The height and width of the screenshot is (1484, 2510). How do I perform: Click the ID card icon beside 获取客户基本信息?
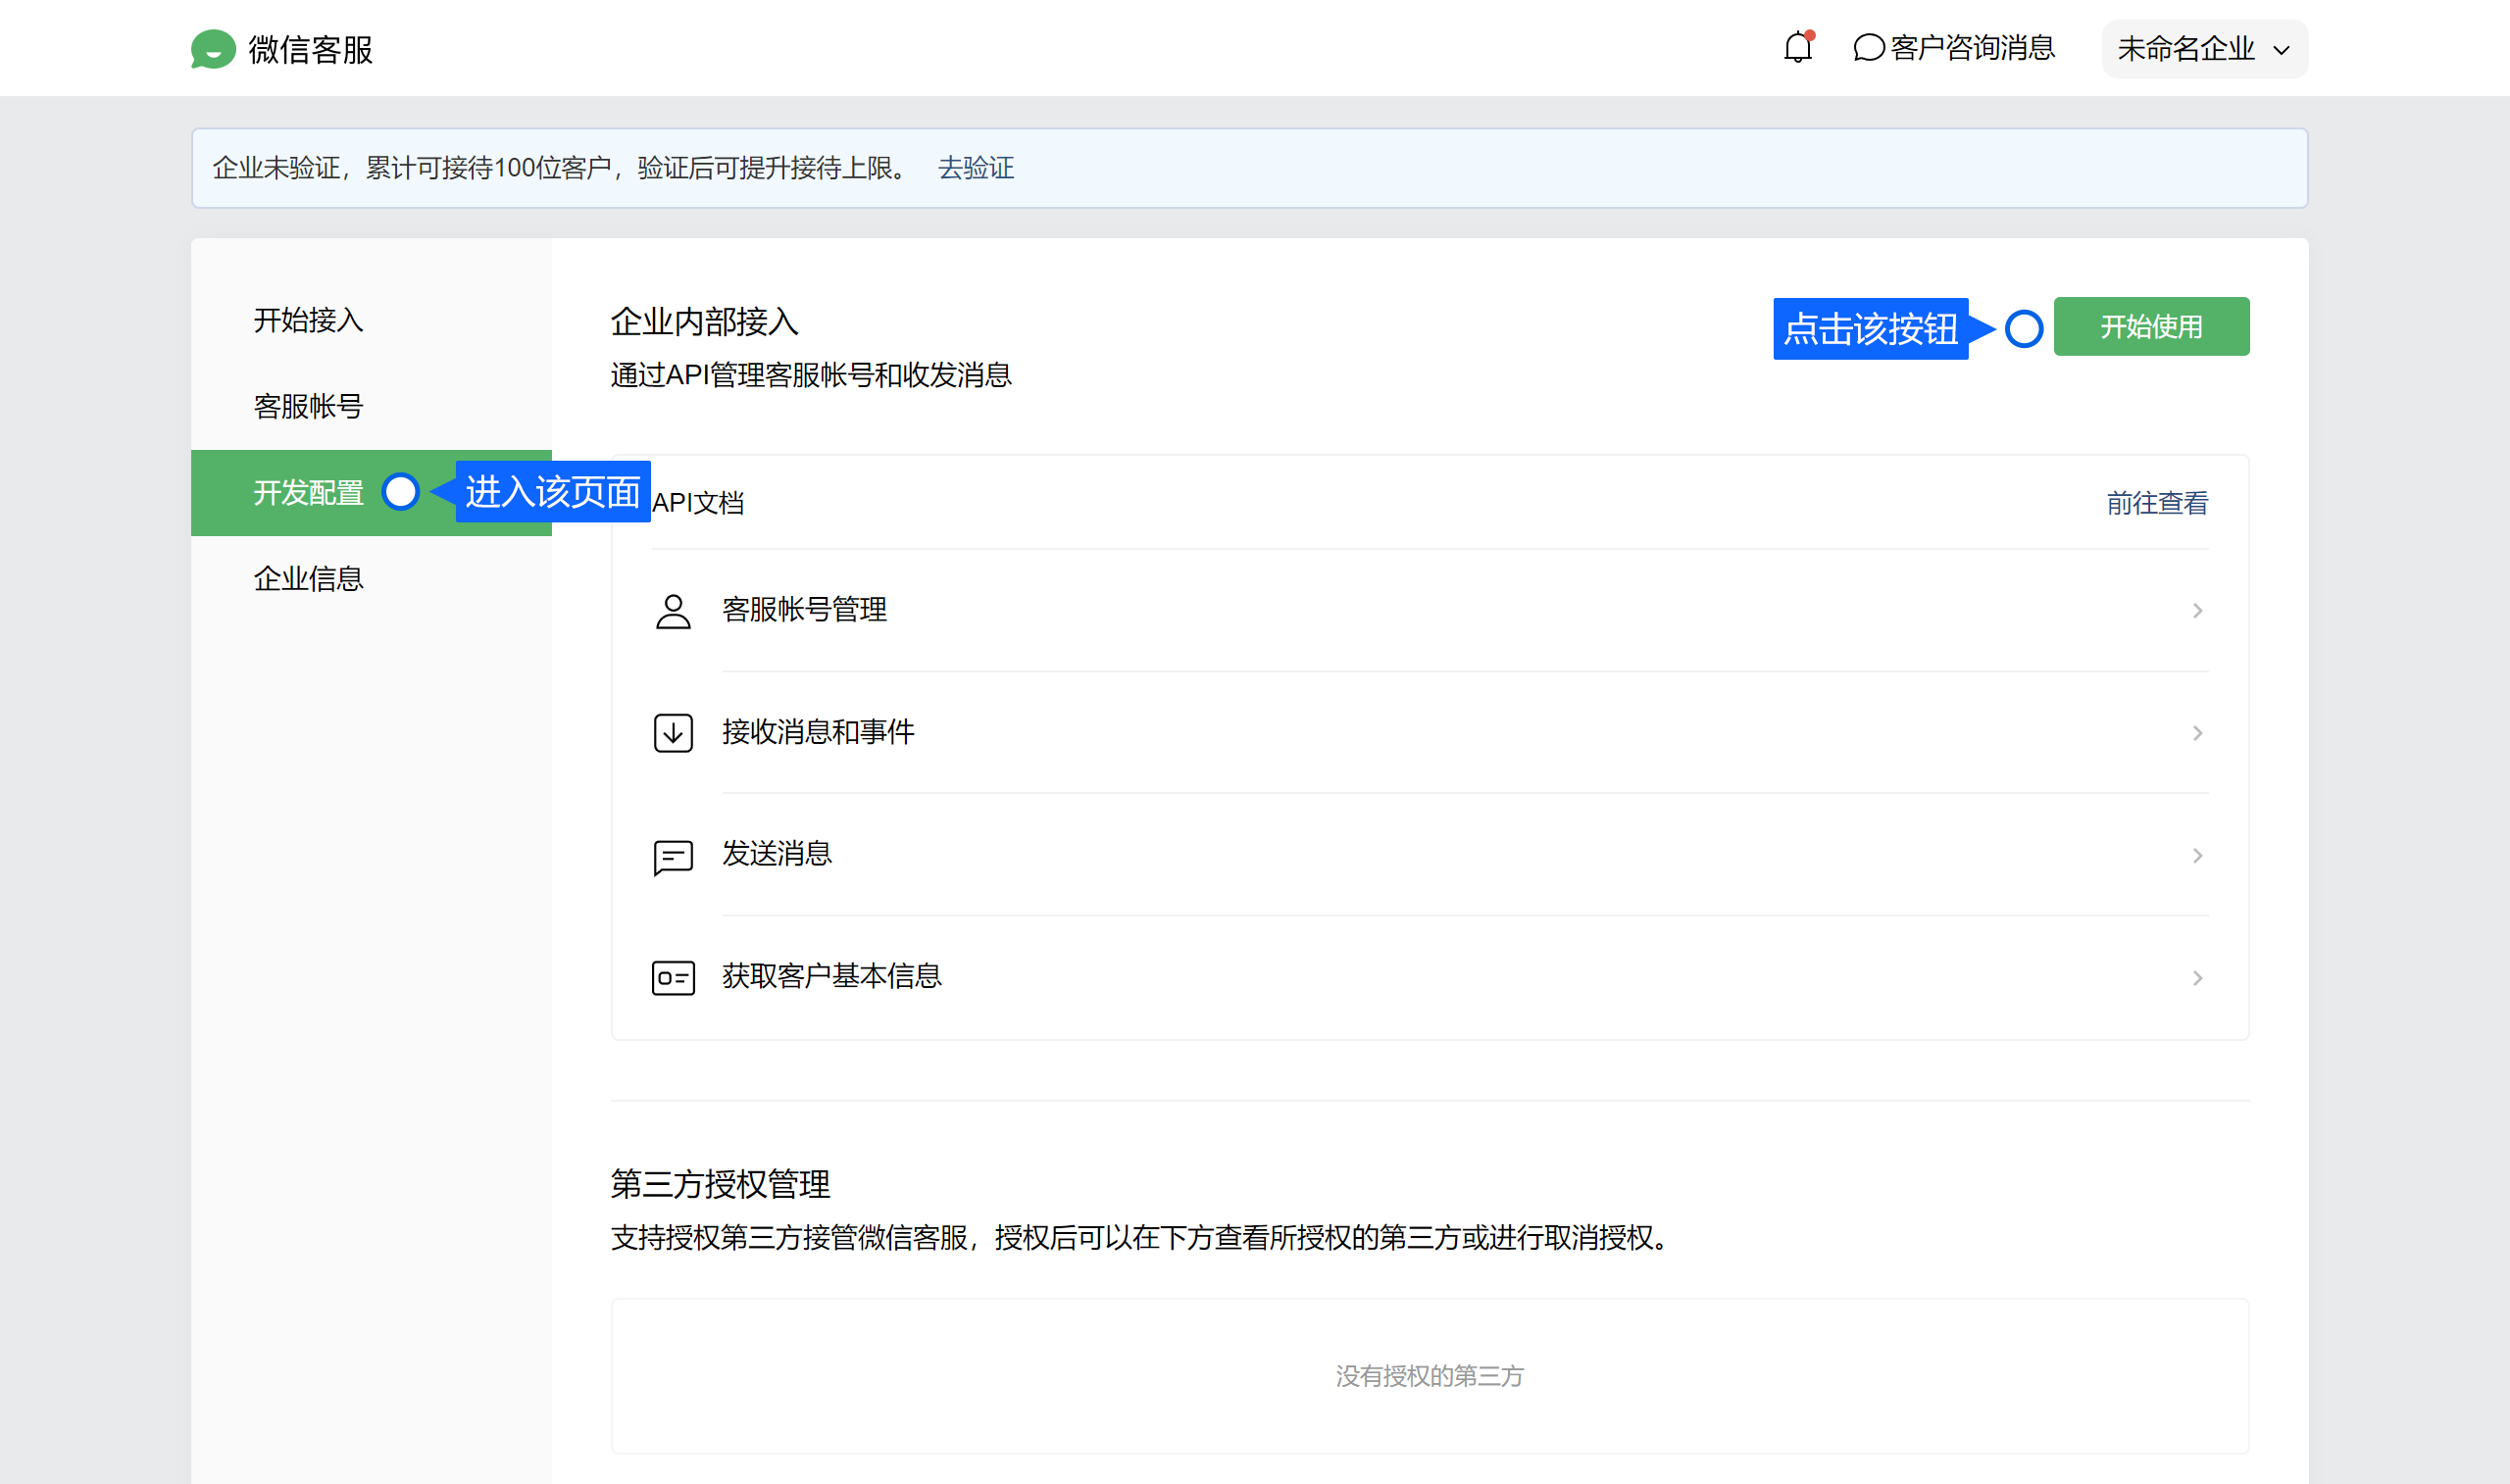(673, 978)
